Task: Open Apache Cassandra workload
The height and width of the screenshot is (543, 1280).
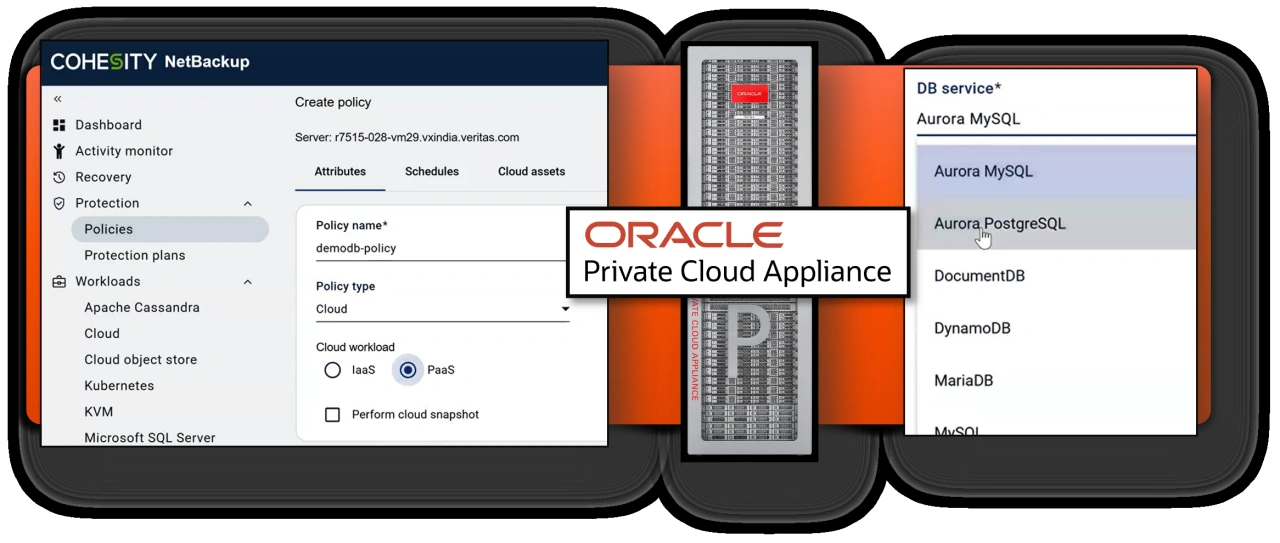Action: point(141,307)
